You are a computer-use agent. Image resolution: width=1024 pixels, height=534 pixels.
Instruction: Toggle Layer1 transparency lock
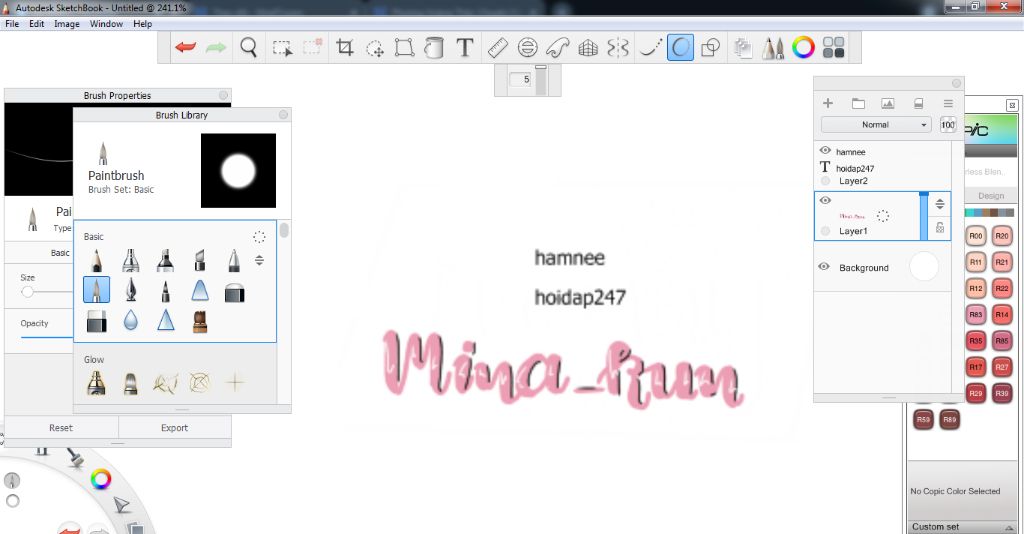click(940, 228)
